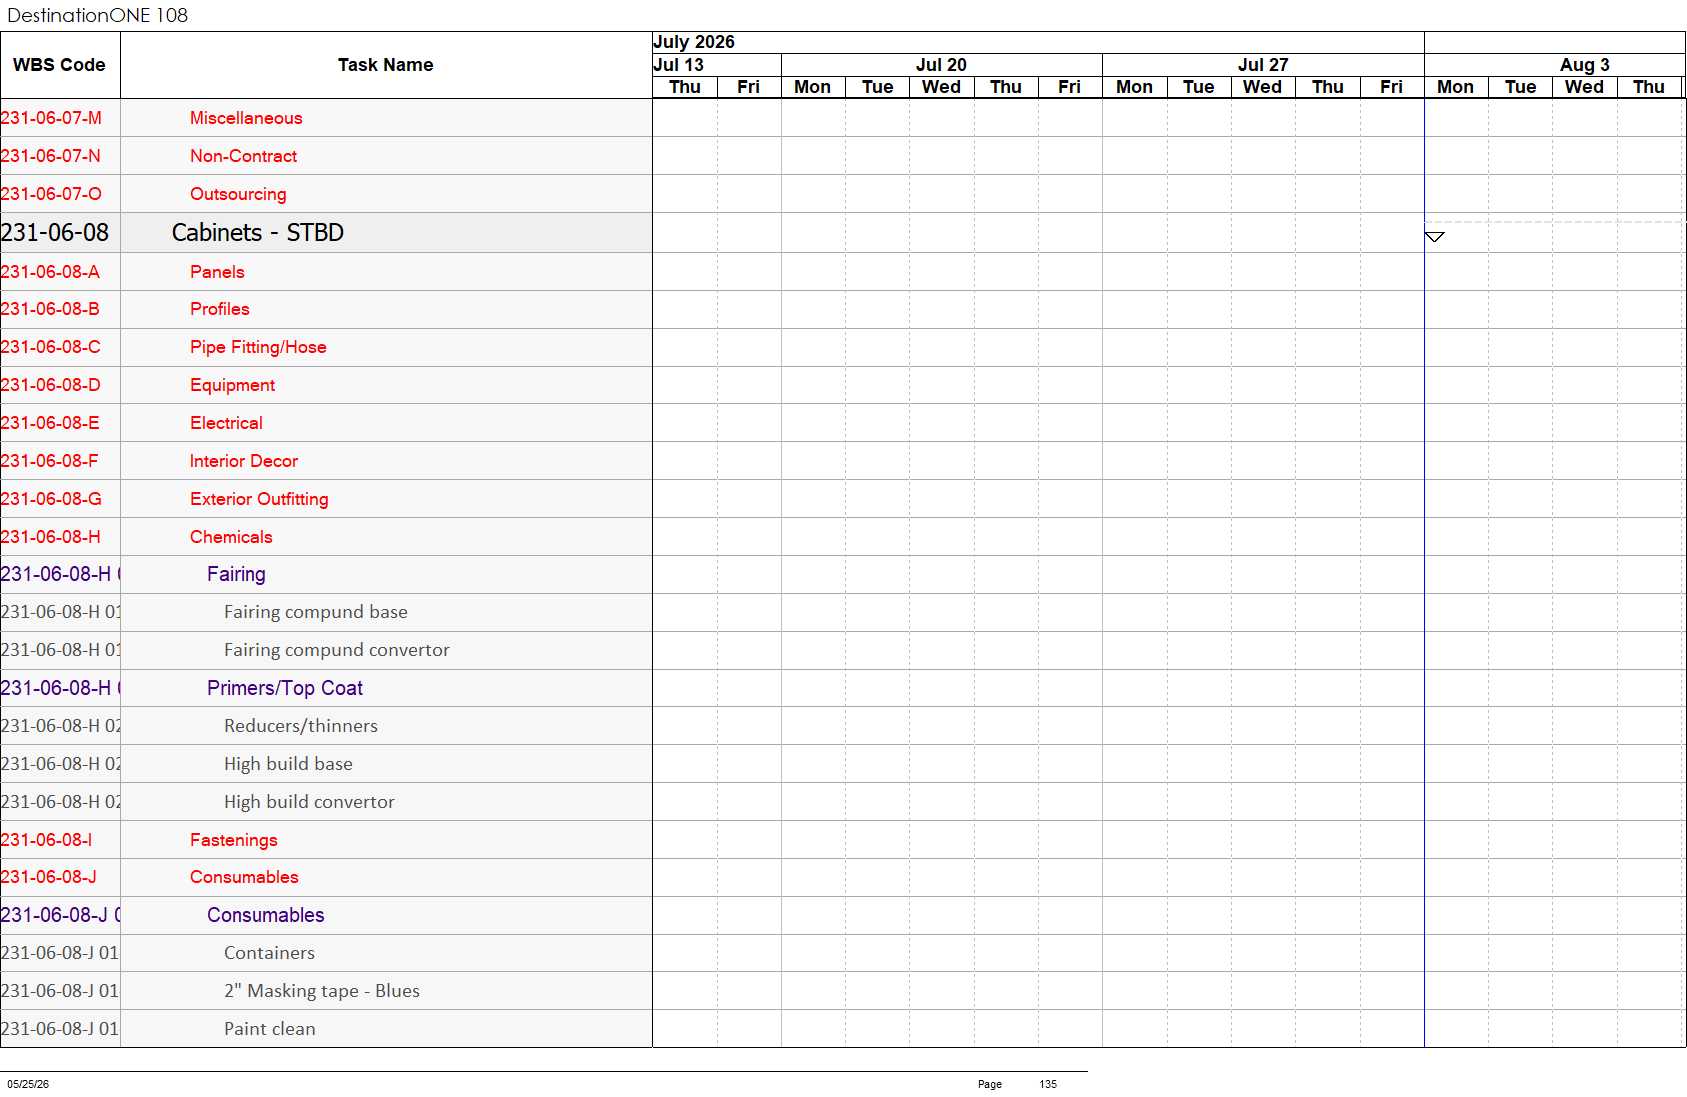Click WBS code 231-06-08-E
The height and width of the screenshot is (1097, 1687).
[50, 423]
